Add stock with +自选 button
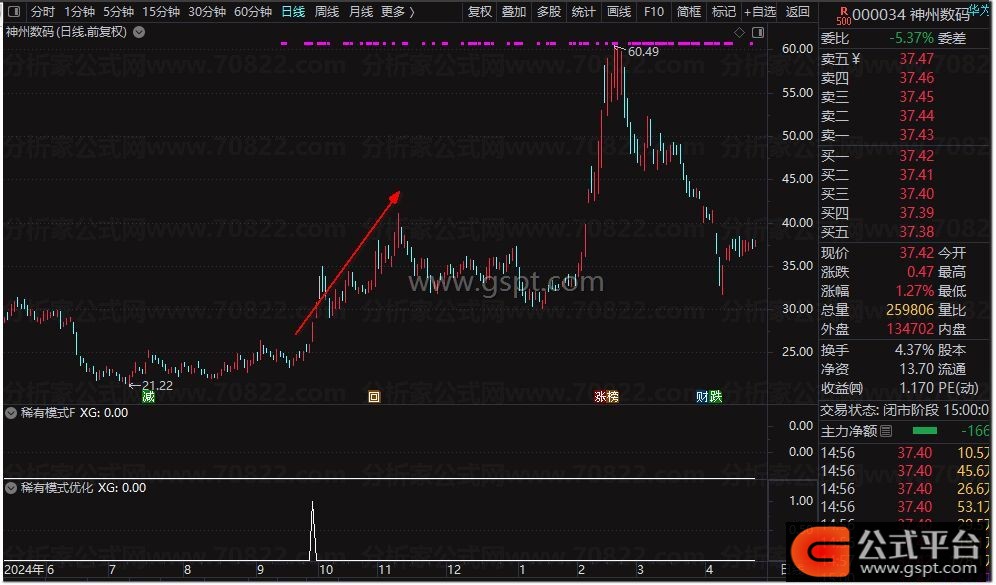This screenshot has width=996, height=585. pos(760,11)
